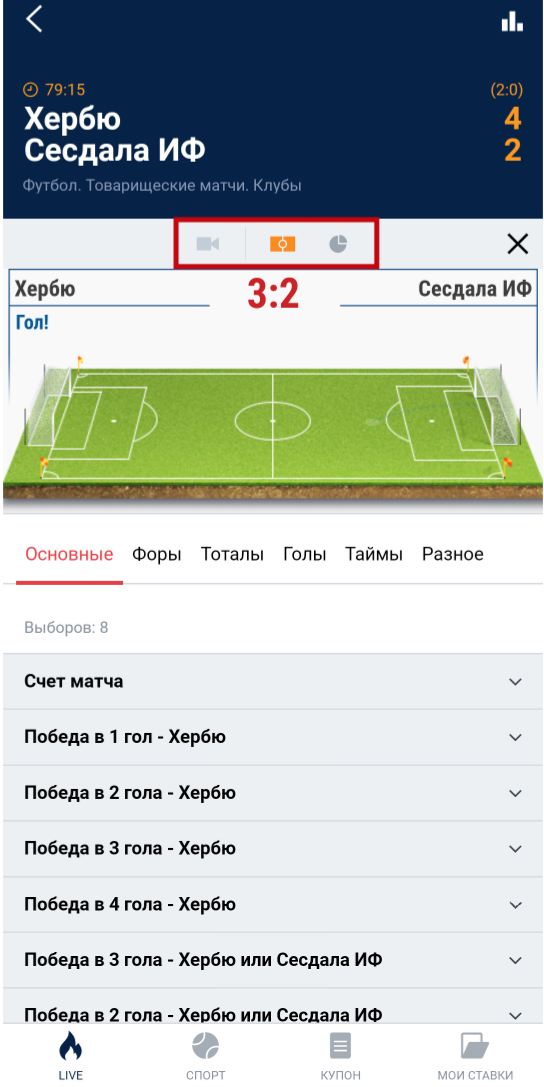Go back using the top-left arrow

tap(34, 19)
